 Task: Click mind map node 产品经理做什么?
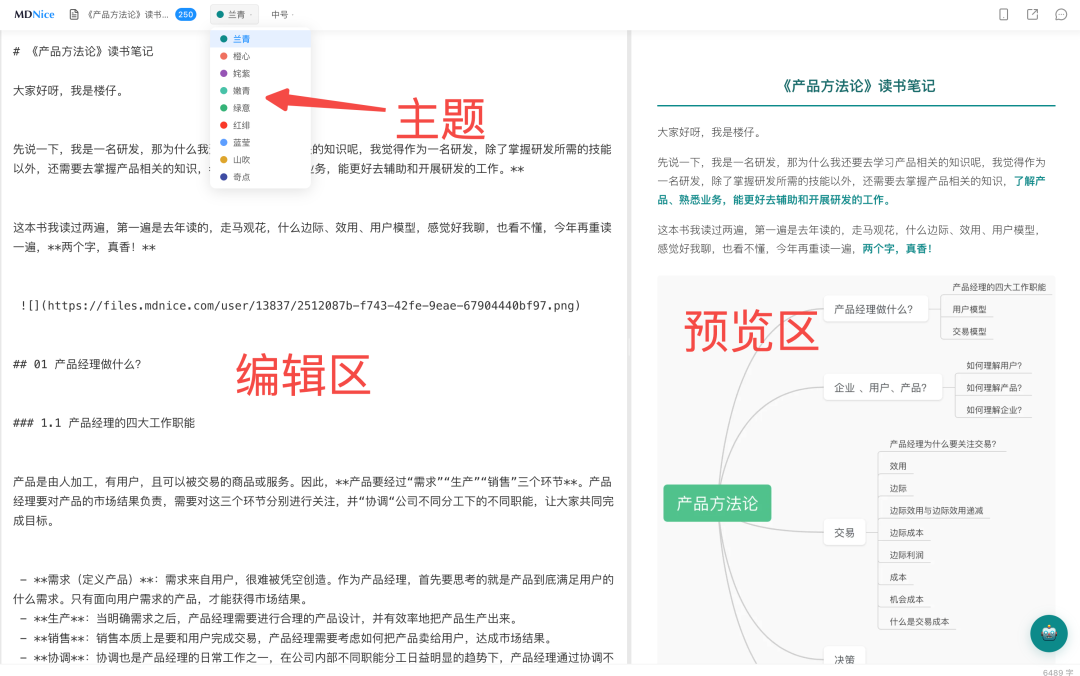point(873,309)
